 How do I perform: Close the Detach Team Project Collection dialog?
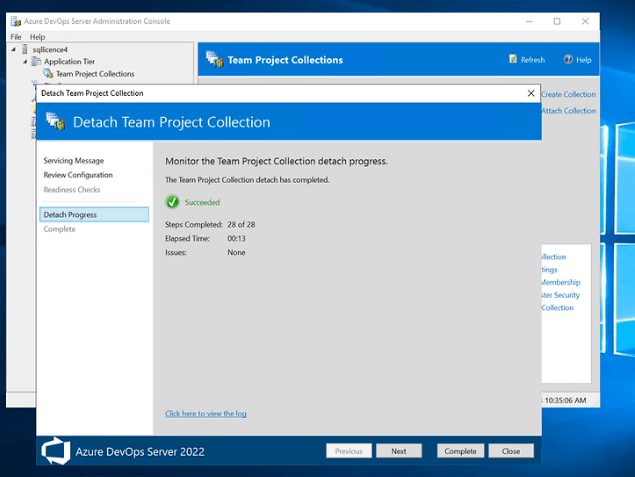(531, 93)
